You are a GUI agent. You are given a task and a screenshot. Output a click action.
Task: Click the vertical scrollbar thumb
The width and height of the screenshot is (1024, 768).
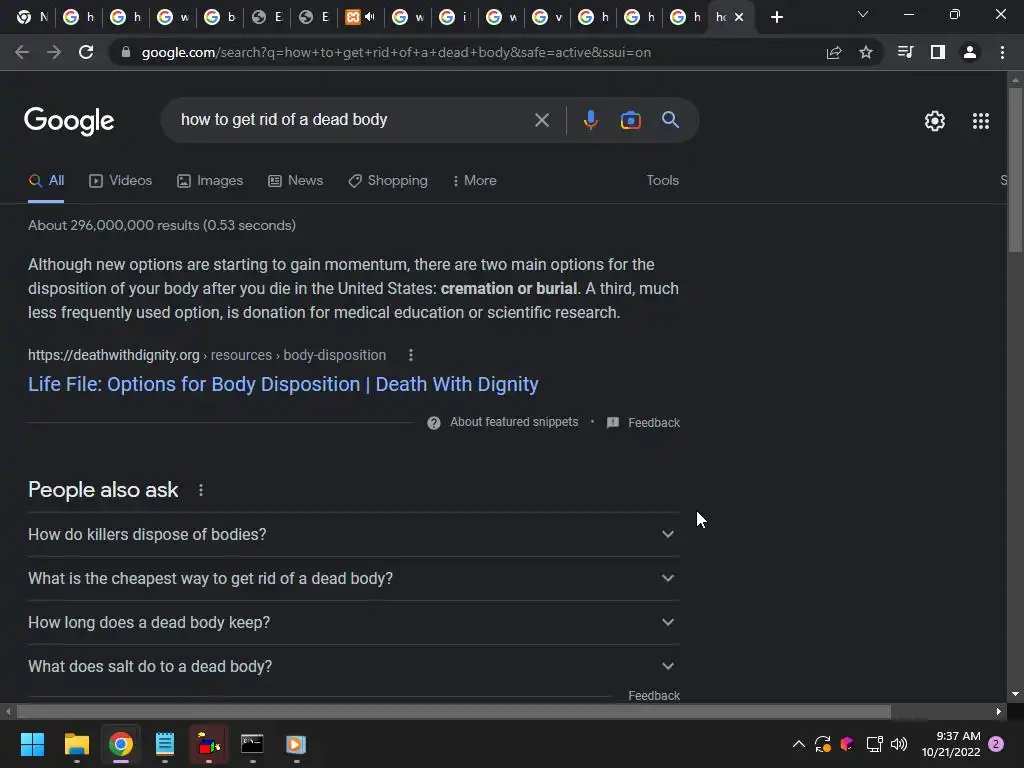[x=1015, y=169]
